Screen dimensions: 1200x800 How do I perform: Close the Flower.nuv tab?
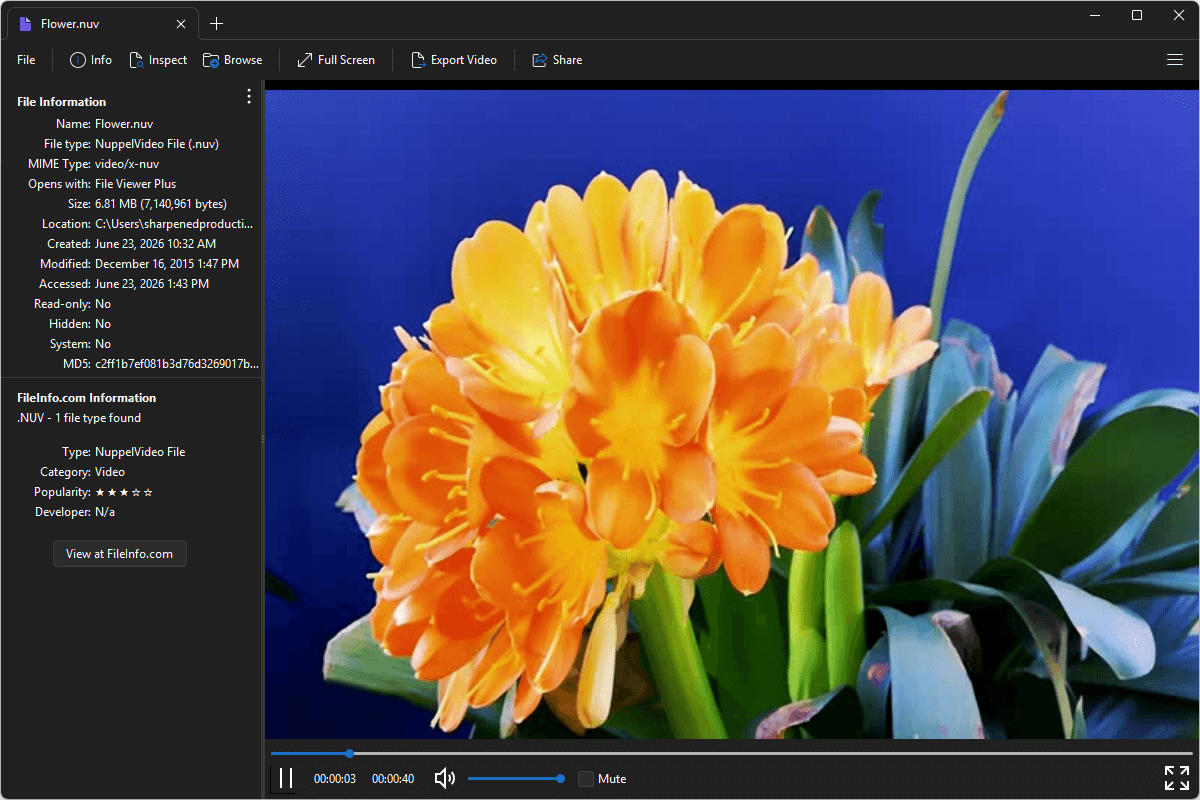pyautogui.click(x=181, y=23)
